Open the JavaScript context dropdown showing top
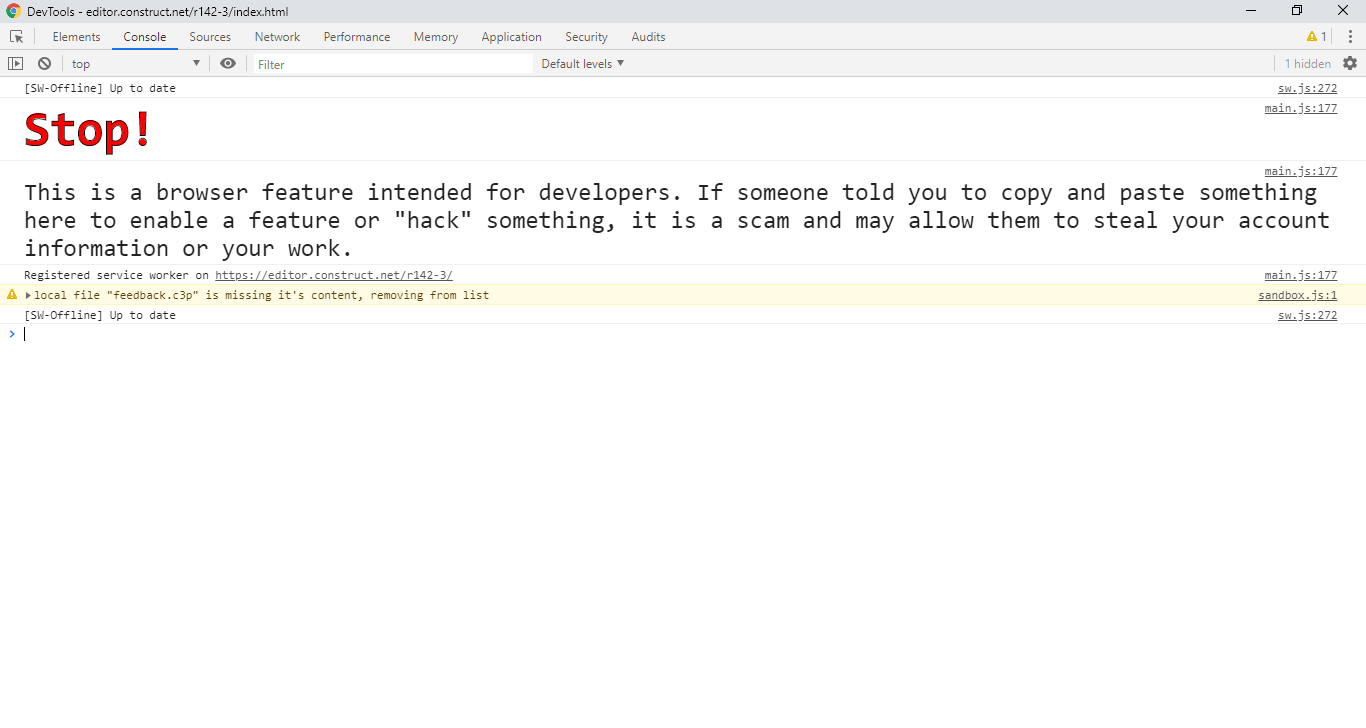 pos(135,62)
